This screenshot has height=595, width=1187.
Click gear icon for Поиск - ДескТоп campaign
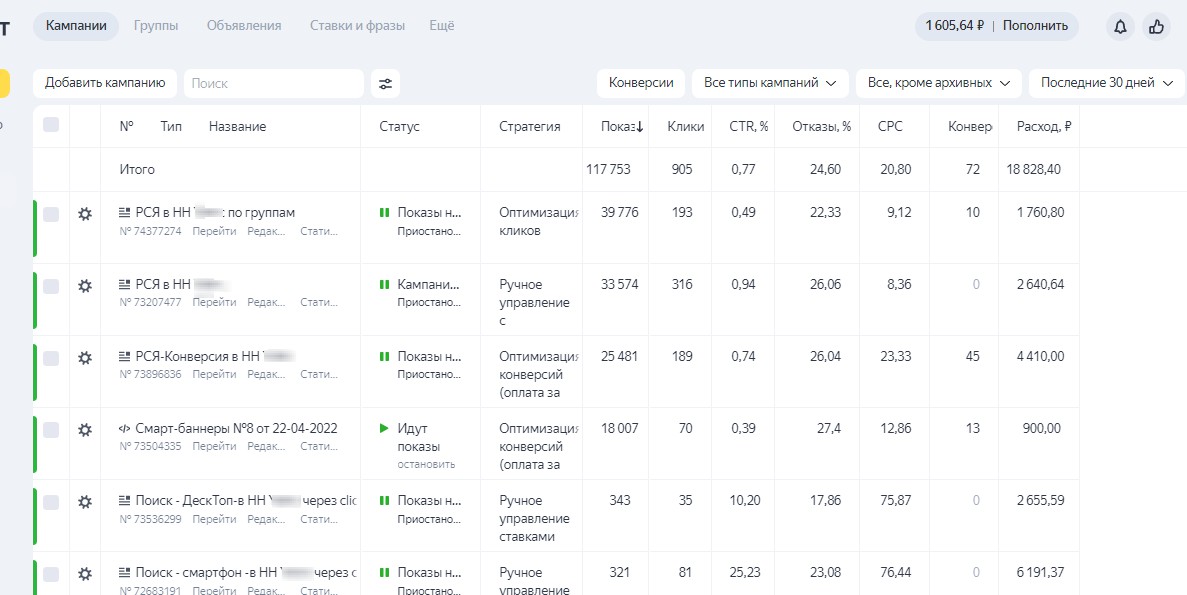pos(85,501)
